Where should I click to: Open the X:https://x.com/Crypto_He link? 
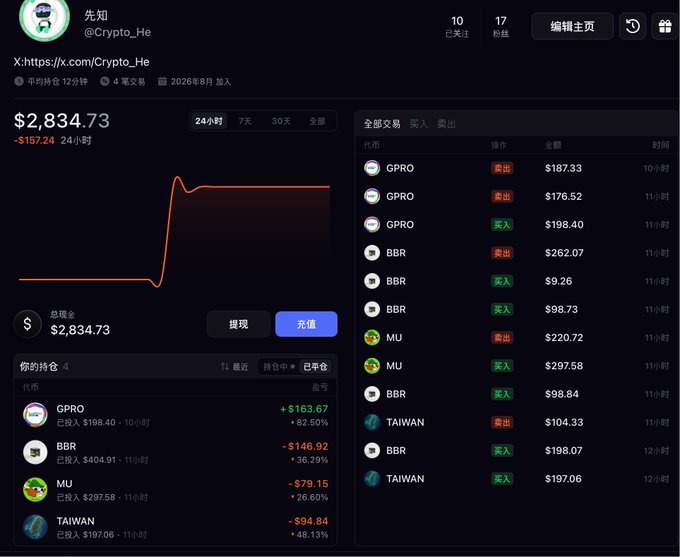(82, 62)
